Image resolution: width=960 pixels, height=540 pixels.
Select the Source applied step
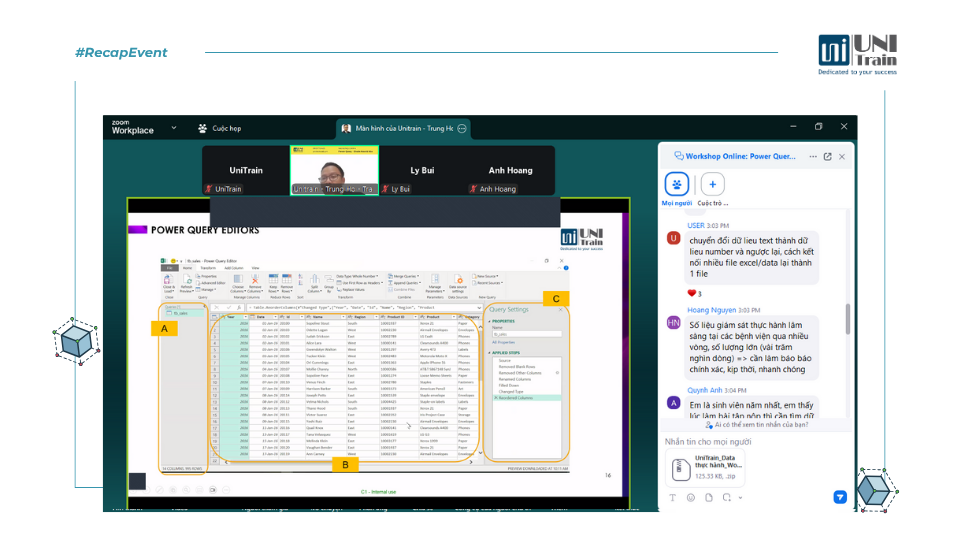click(x=504, y=361)
